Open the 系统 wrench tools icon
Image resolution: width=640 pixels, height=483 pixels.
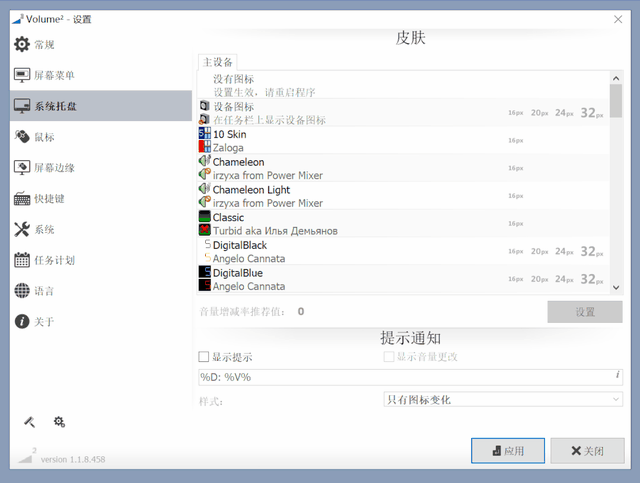[22, 229]
